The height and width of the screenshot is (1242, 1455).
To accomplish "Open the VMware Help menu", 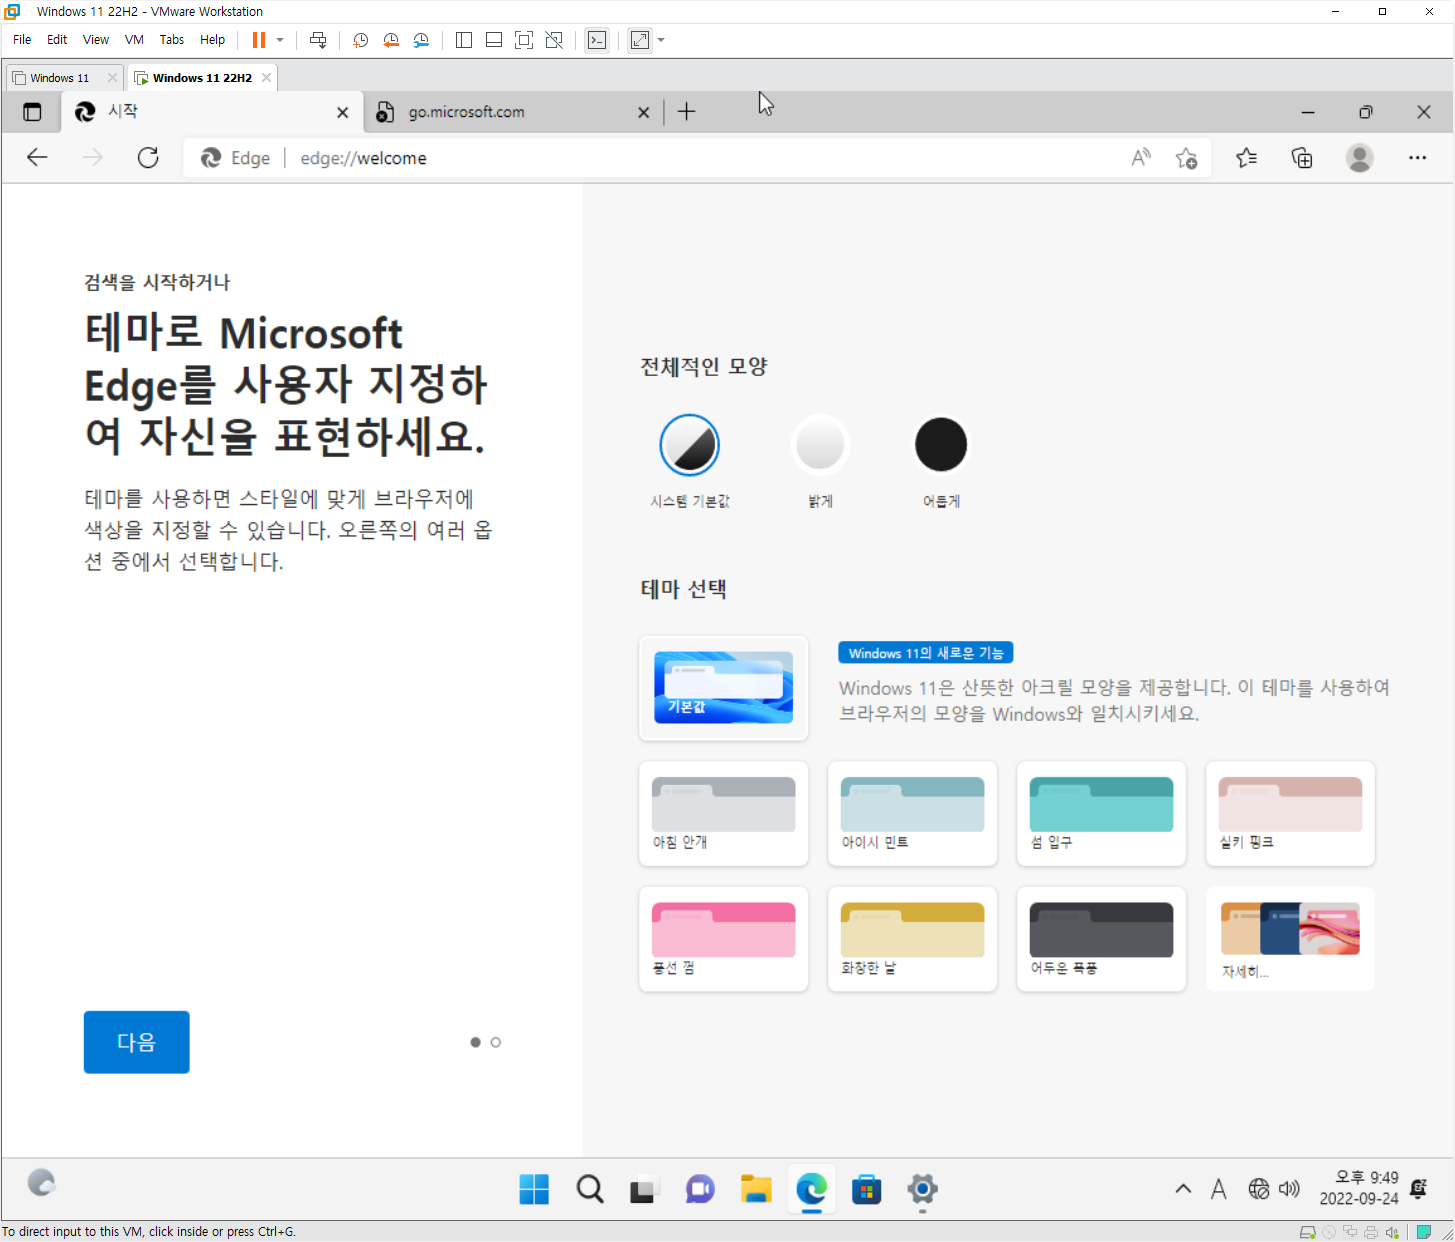I will (x=212, y=40).
